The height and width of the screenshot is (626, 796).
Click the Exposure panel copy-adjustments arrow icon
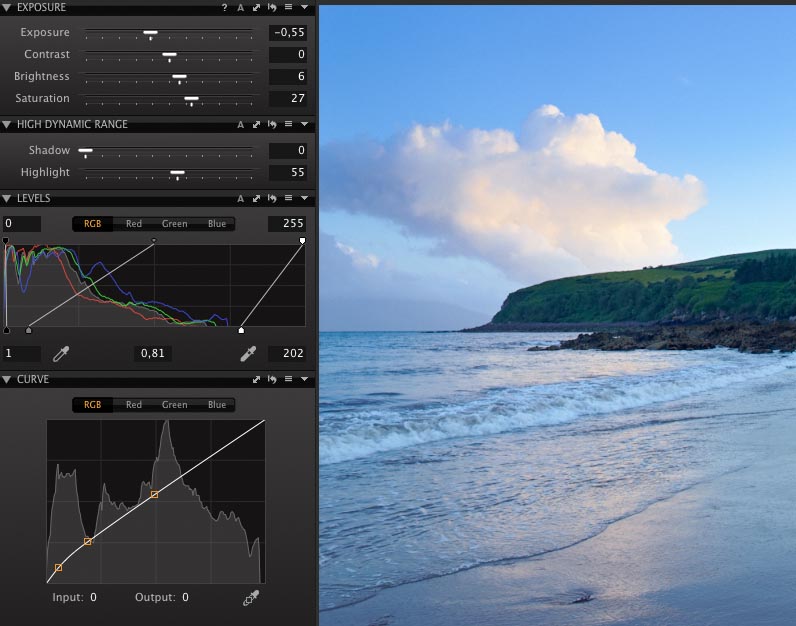pyautogui.click(x=256, y=8)
